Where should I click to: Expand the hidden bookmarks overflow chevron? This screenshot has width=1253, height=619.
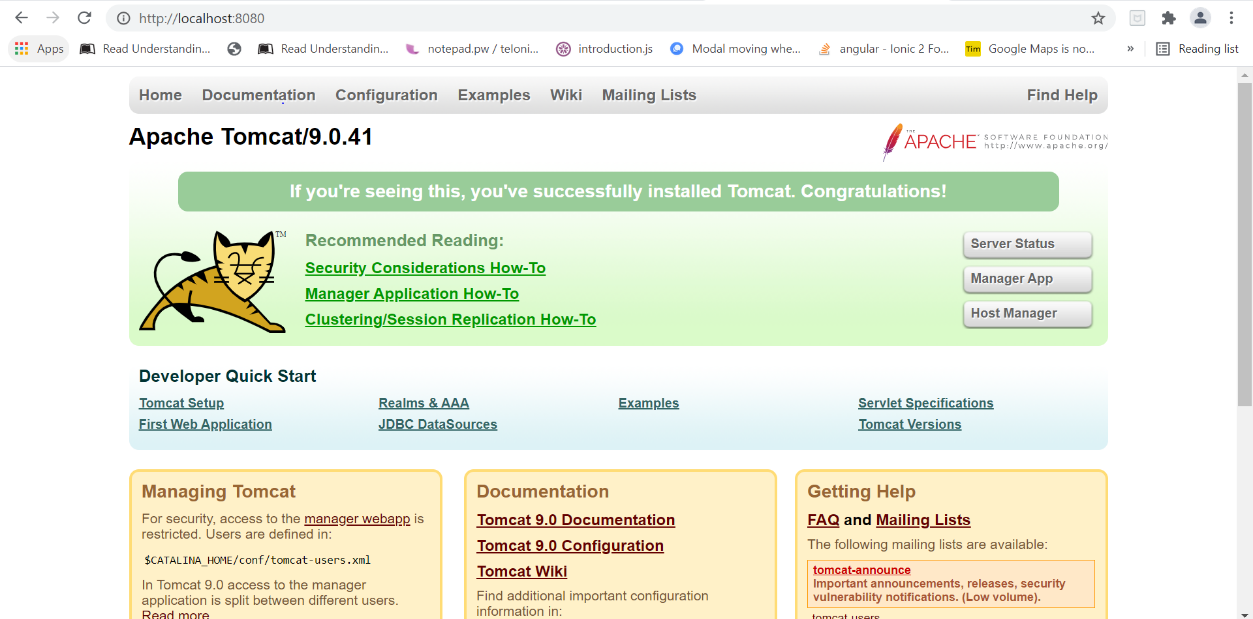pos(1130,49)
